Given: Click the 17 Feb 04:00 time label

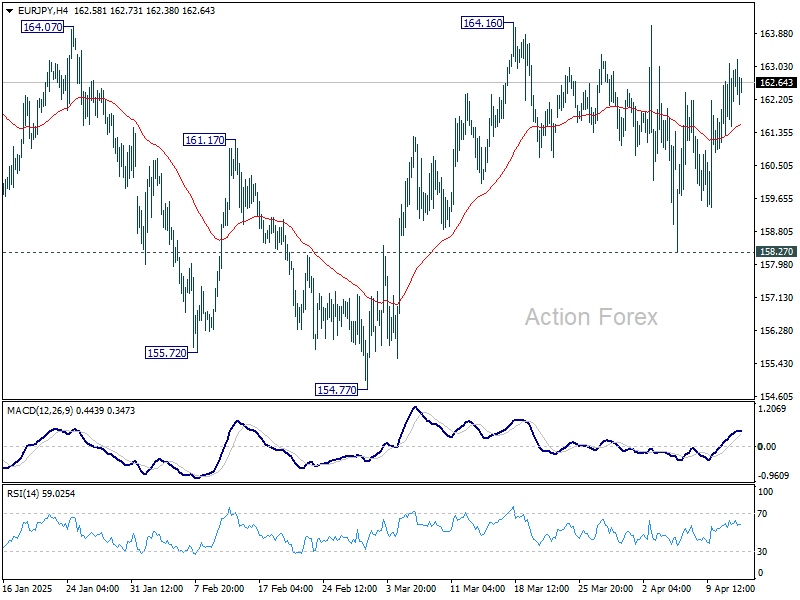Looking at the screenshot, I should (x=285, y=589).
